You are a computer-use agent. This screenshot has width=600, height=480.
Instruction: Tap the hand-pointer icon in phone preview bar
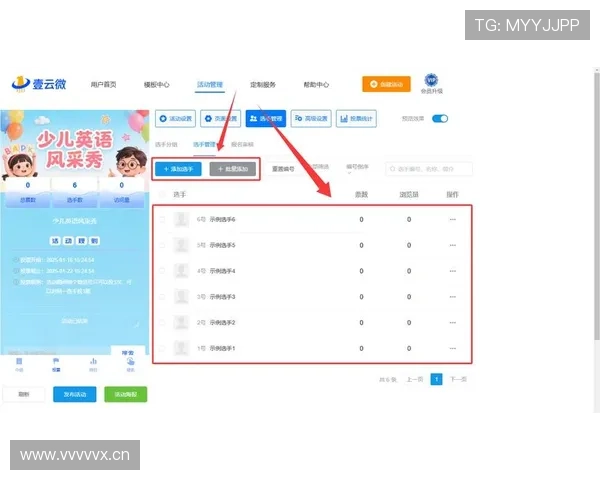point(130,364)
